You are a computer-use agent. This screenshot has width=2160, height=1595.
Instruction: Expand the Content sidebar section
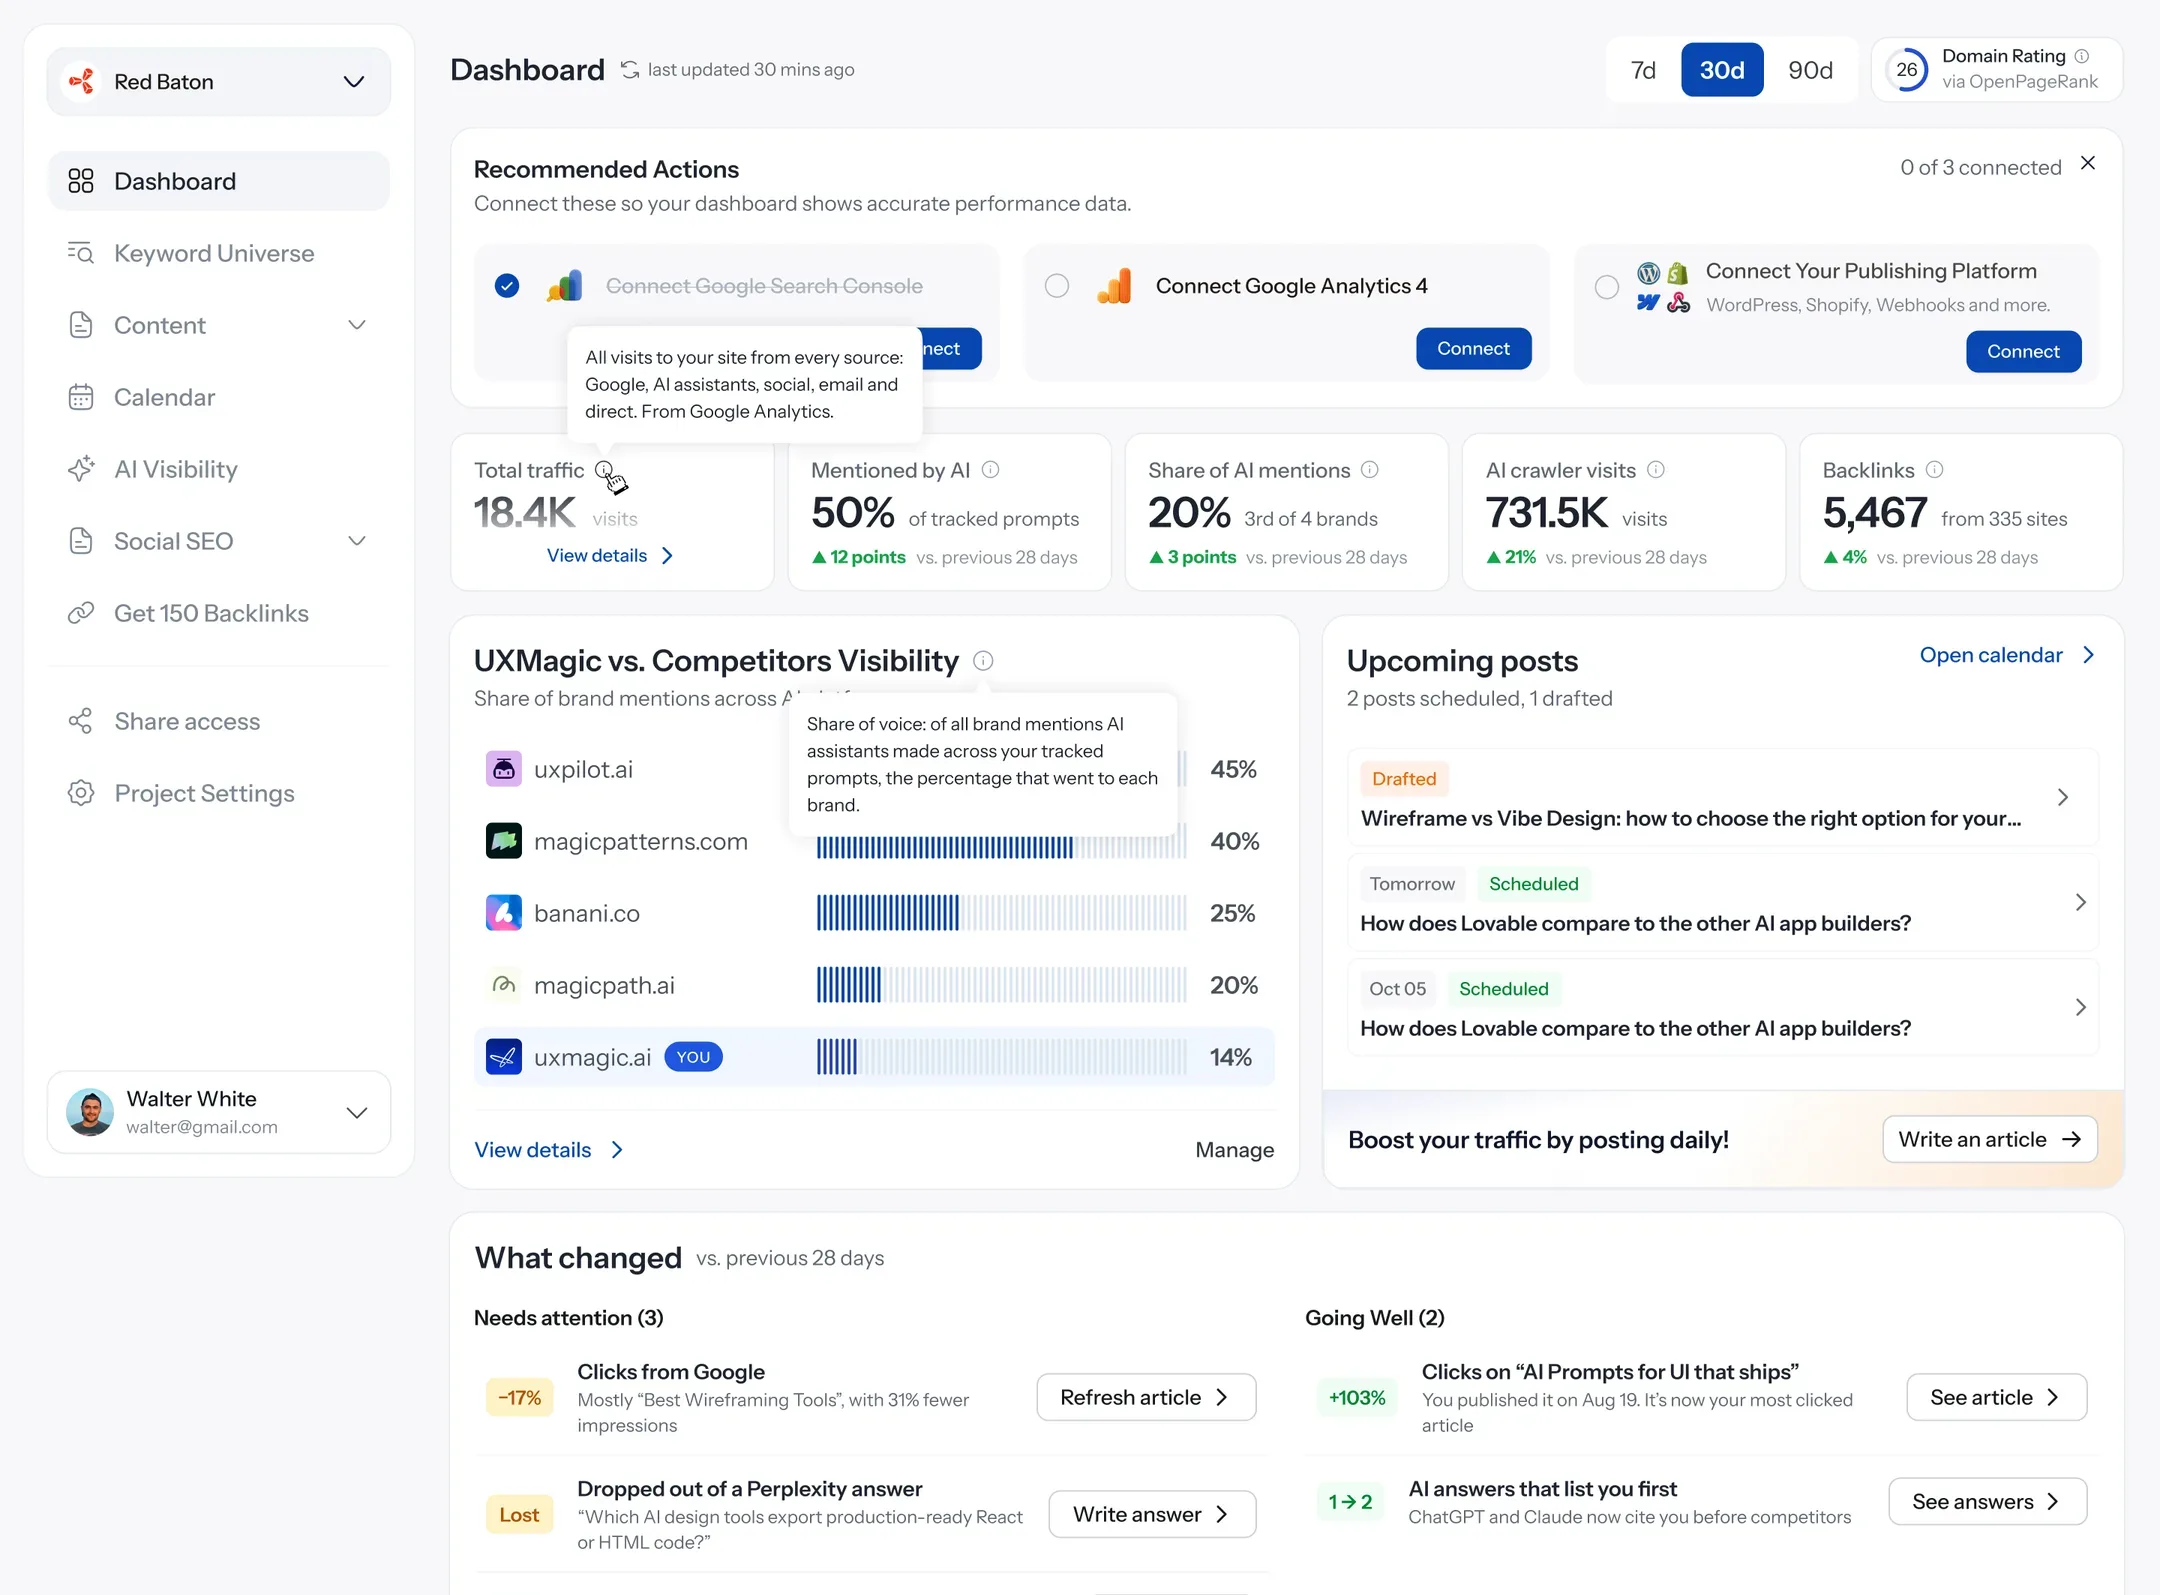[x=357, y=325]
